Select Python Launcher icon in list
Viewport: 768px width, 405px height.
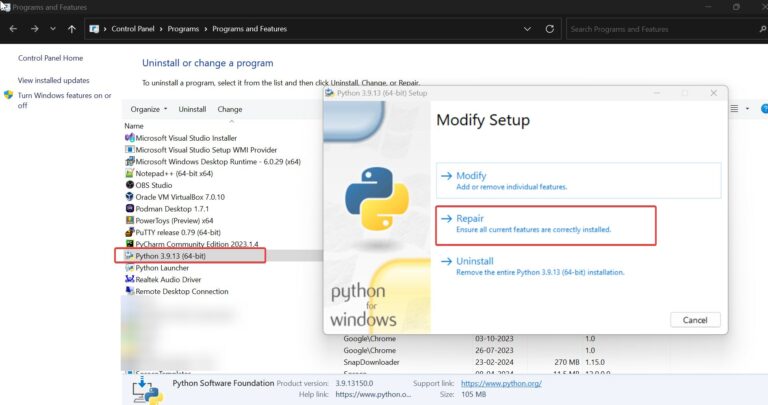pos(129,268)
